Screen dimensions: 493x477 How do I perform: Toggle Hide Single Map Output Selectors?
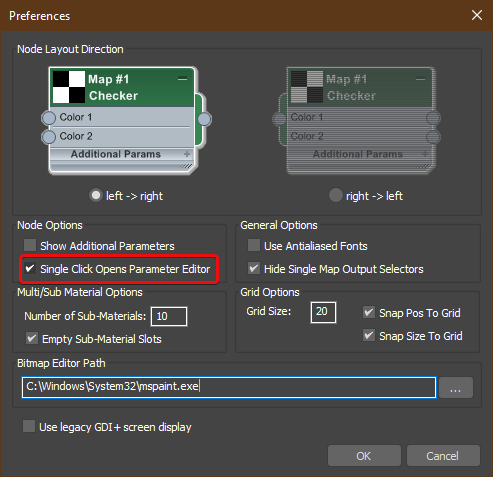coord(254,268)
